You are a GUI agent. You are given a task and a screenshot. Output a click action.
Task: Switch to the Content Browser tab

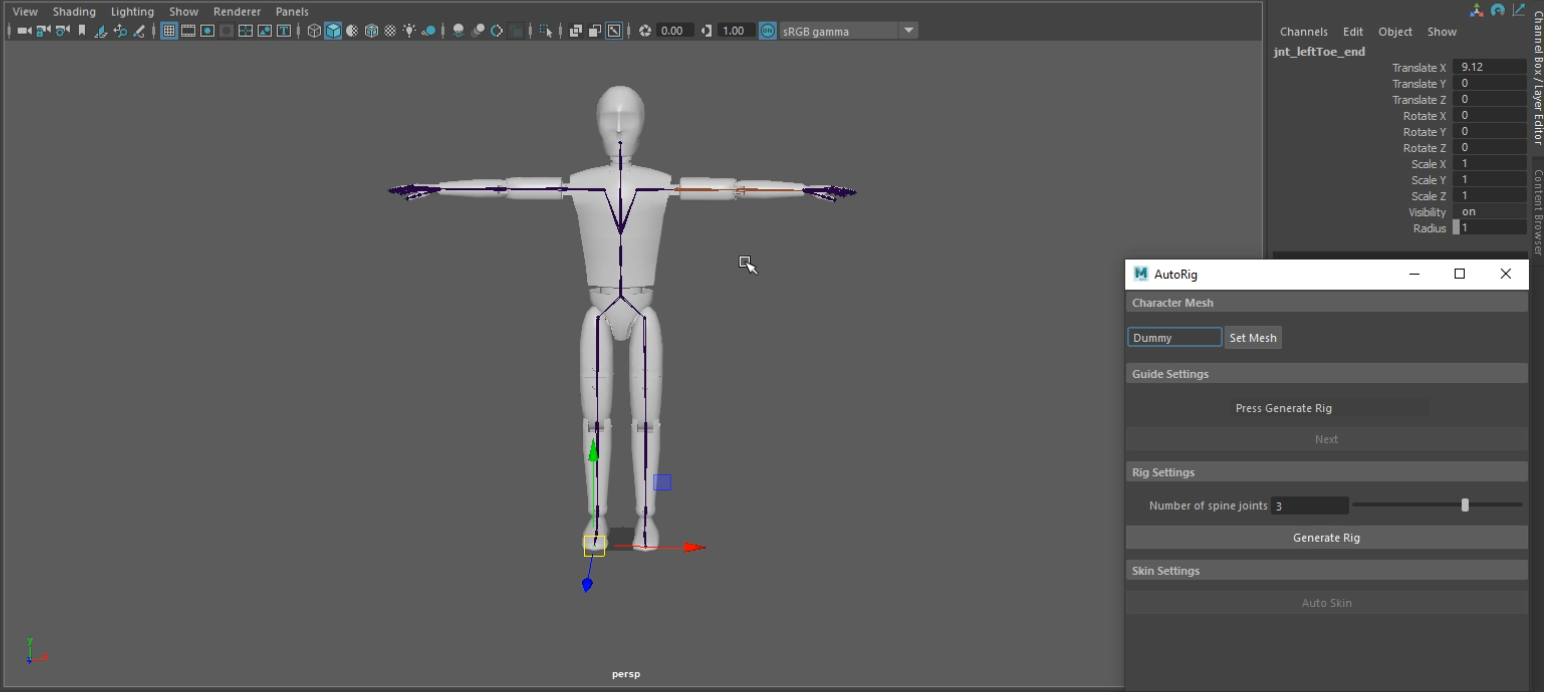[x=1537, y=200]
